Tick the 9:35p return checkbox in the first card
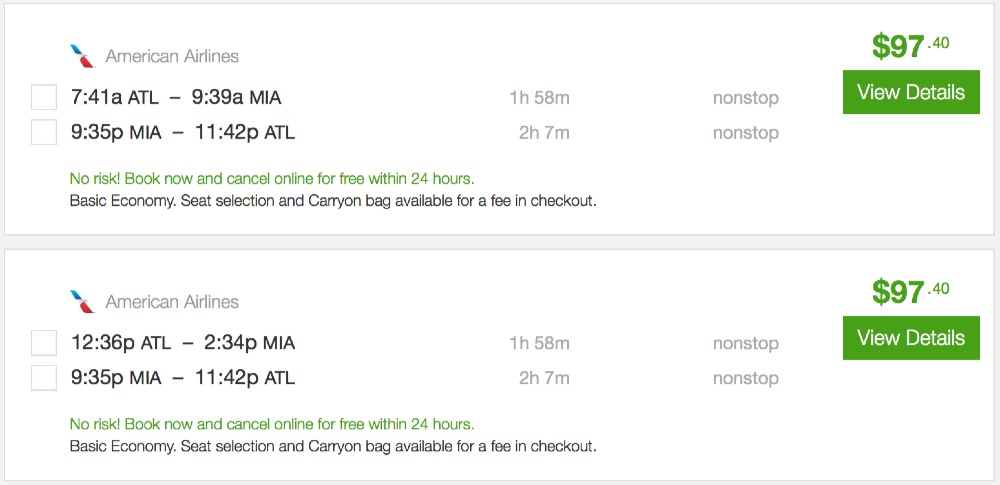The height and width of the screenshot is (485, 1000). pos(44,132)
